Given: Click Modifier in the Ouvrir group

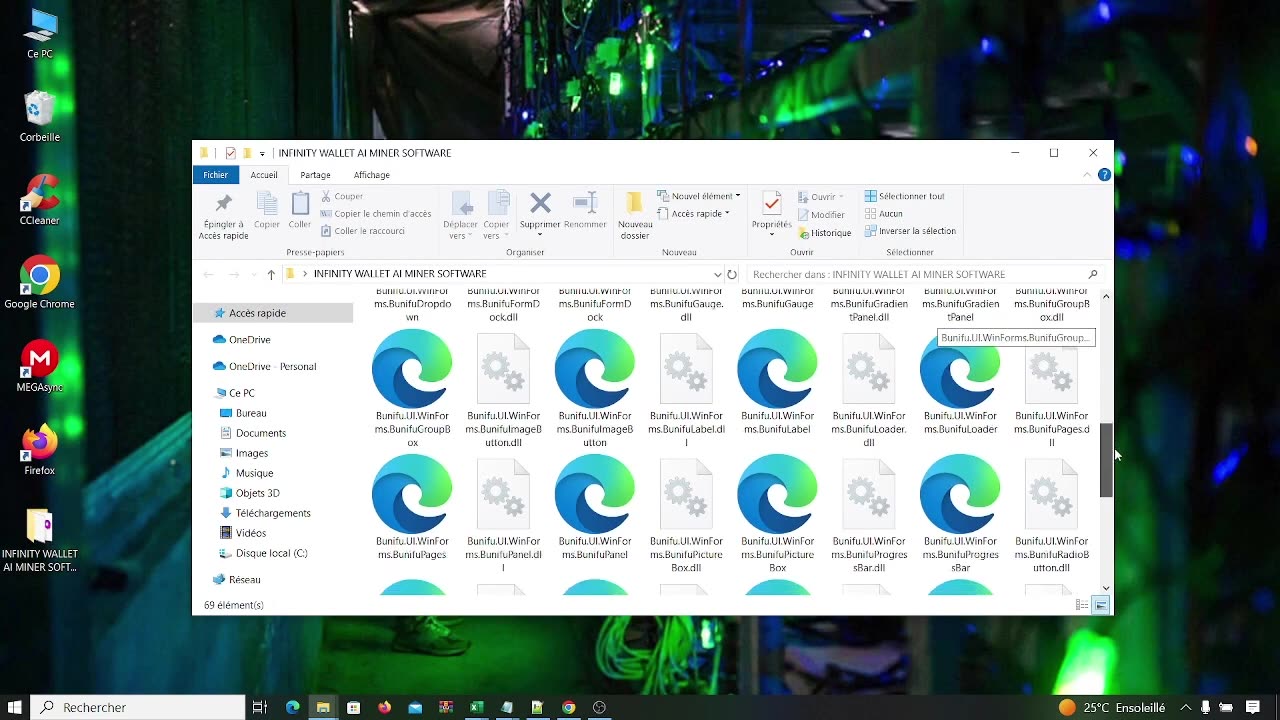Looking at the screenshot, I should click(821, 215).
